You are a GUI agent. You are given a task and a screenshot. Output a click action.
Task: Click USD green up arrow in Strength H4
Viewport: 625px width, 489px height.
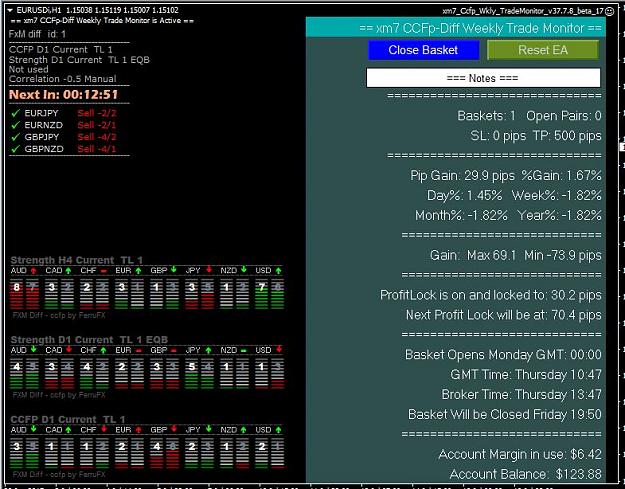coord(278,271)
